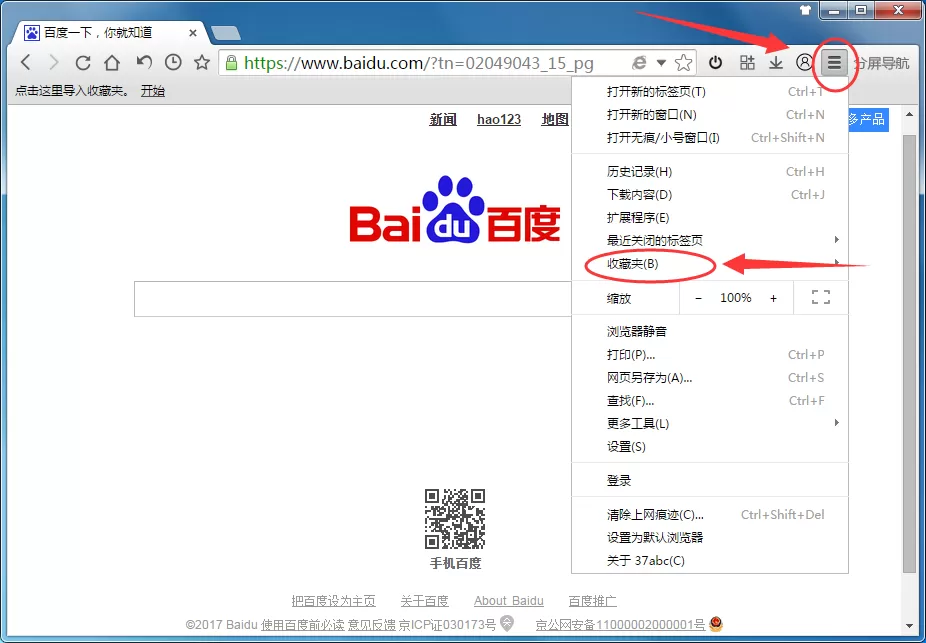Click the Baidu search input box

353,299
